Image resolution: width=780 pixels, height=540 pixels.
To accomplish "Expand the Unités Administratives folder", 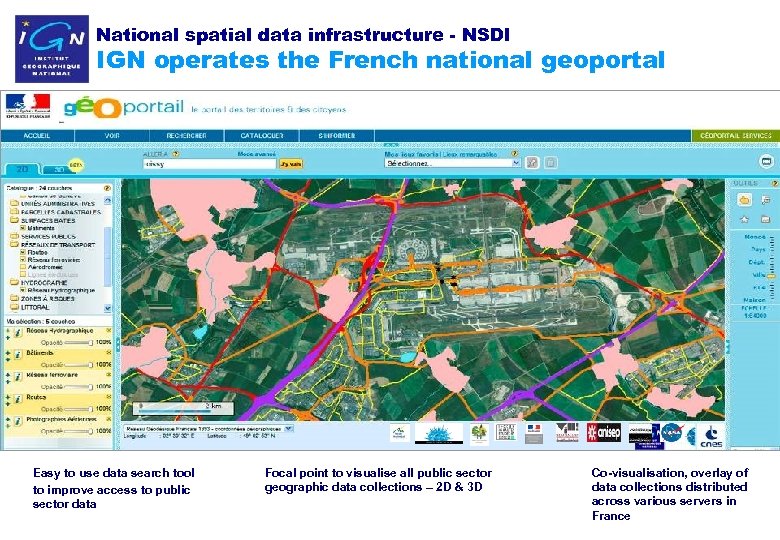I will 14,204.
